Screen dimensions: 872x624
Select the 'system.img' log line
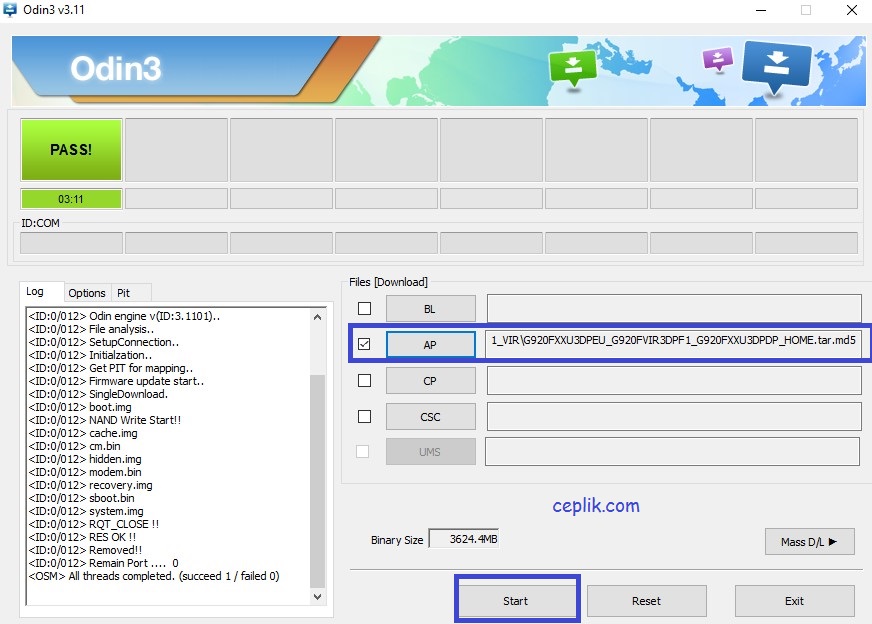pos(86,511)
